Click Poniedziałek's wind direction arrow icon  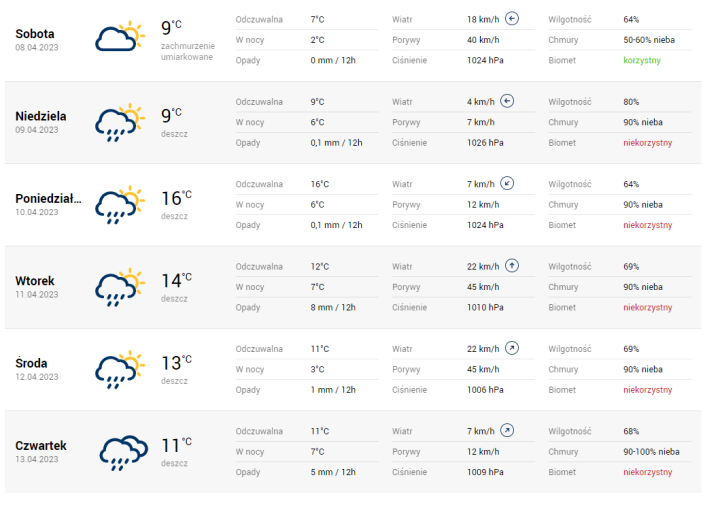click(x=507, y=184)
